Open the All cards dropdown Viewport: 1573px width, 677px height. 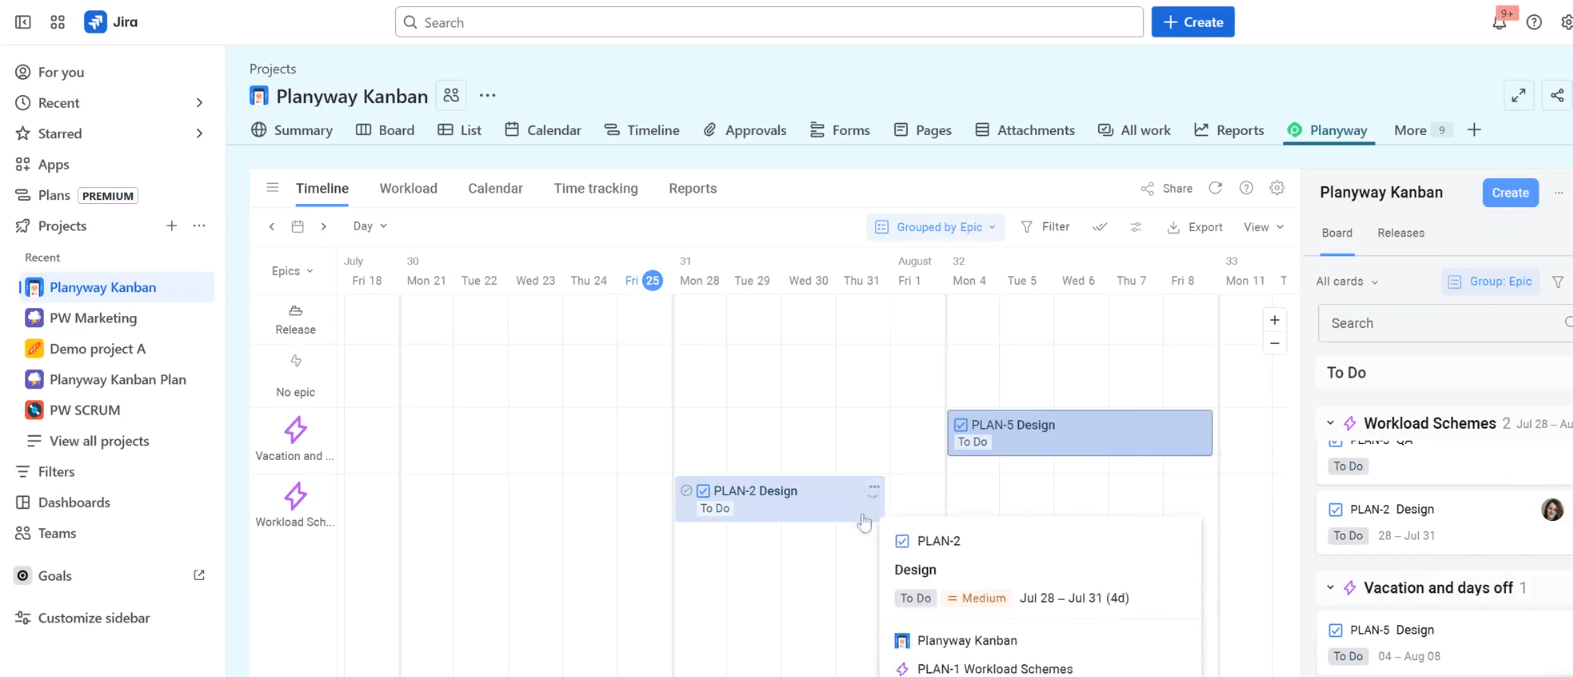pyautogui.click(x=1347, y=282)
